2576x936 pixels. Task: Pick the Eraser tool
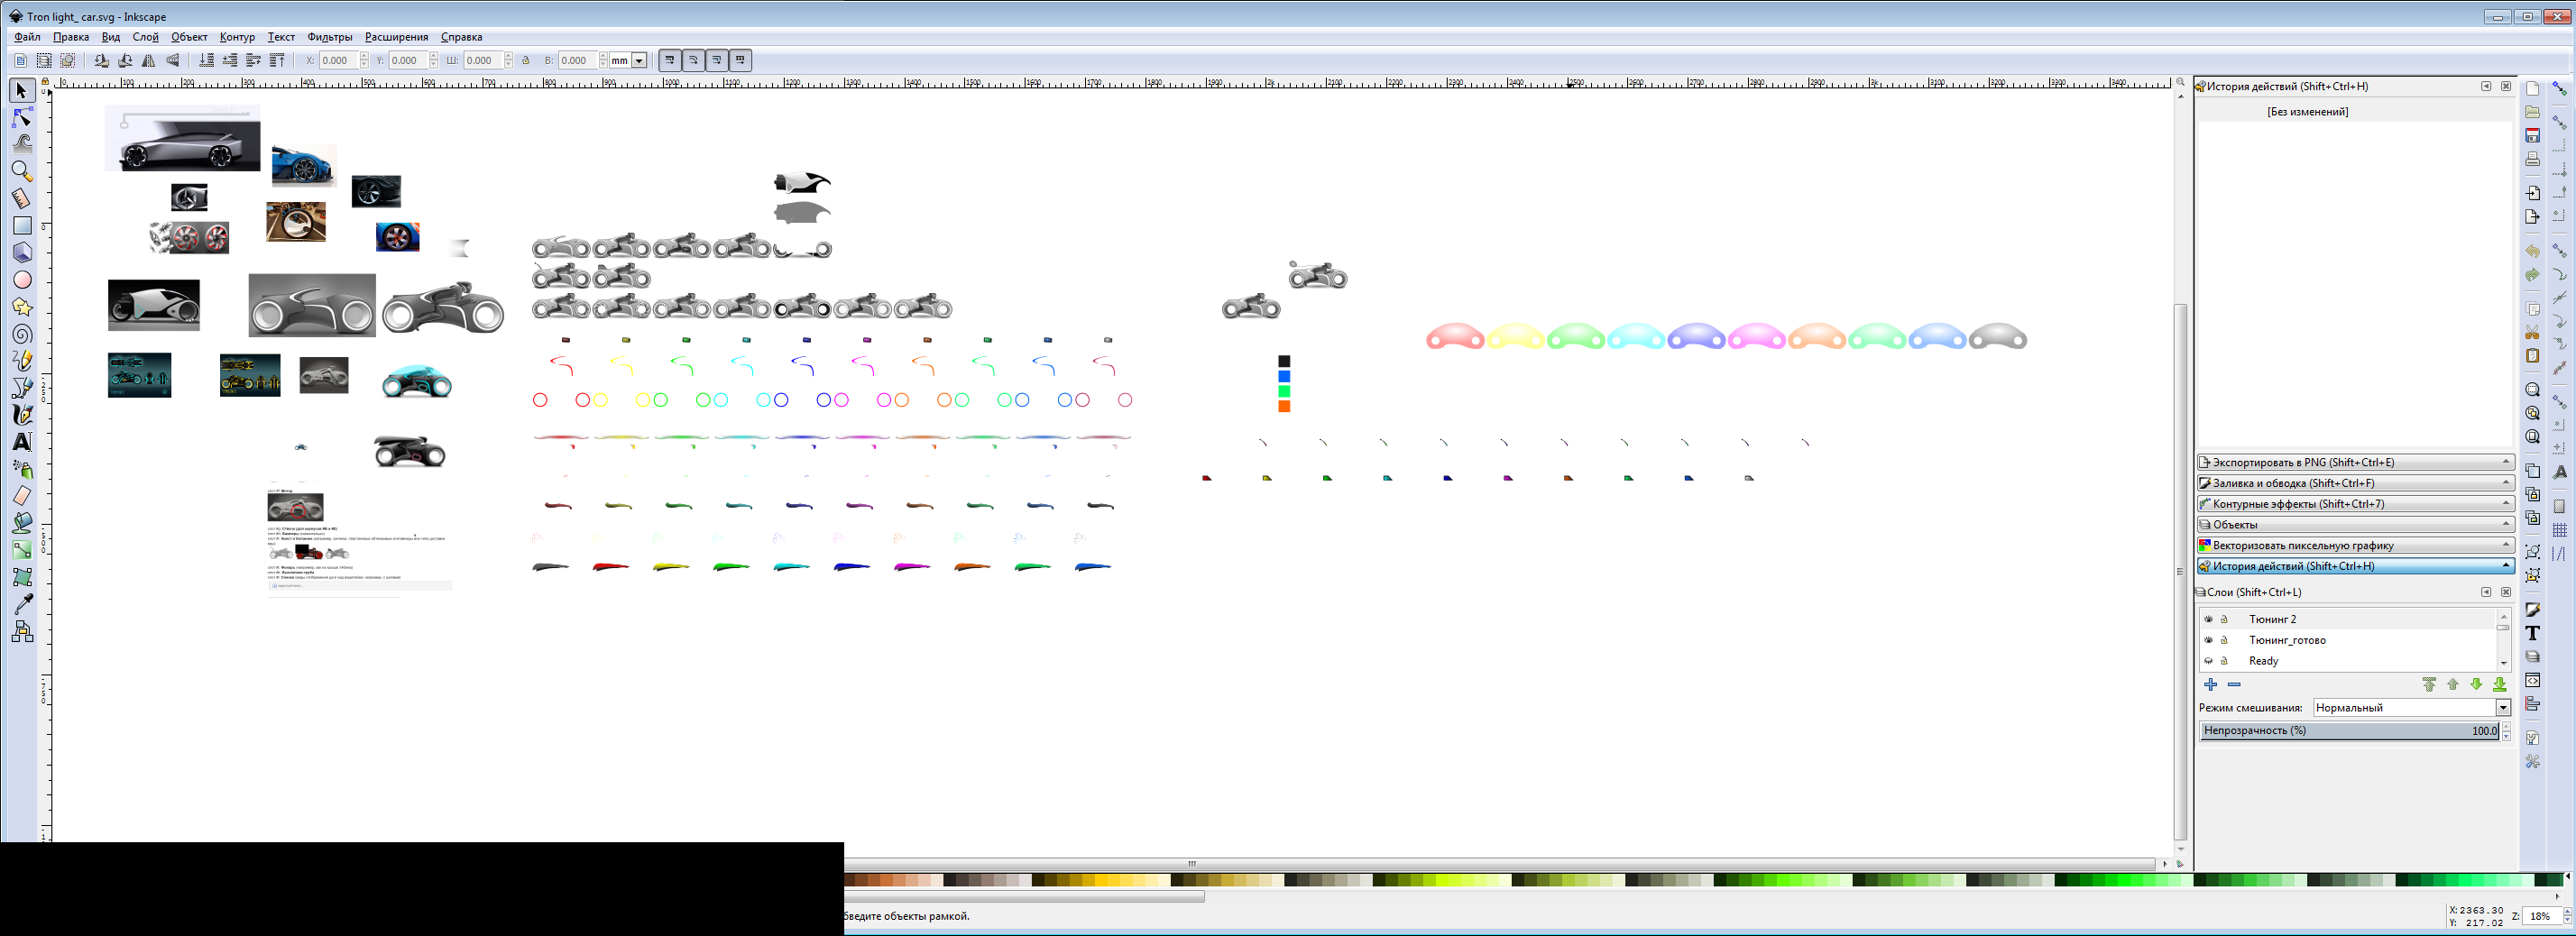22,496
